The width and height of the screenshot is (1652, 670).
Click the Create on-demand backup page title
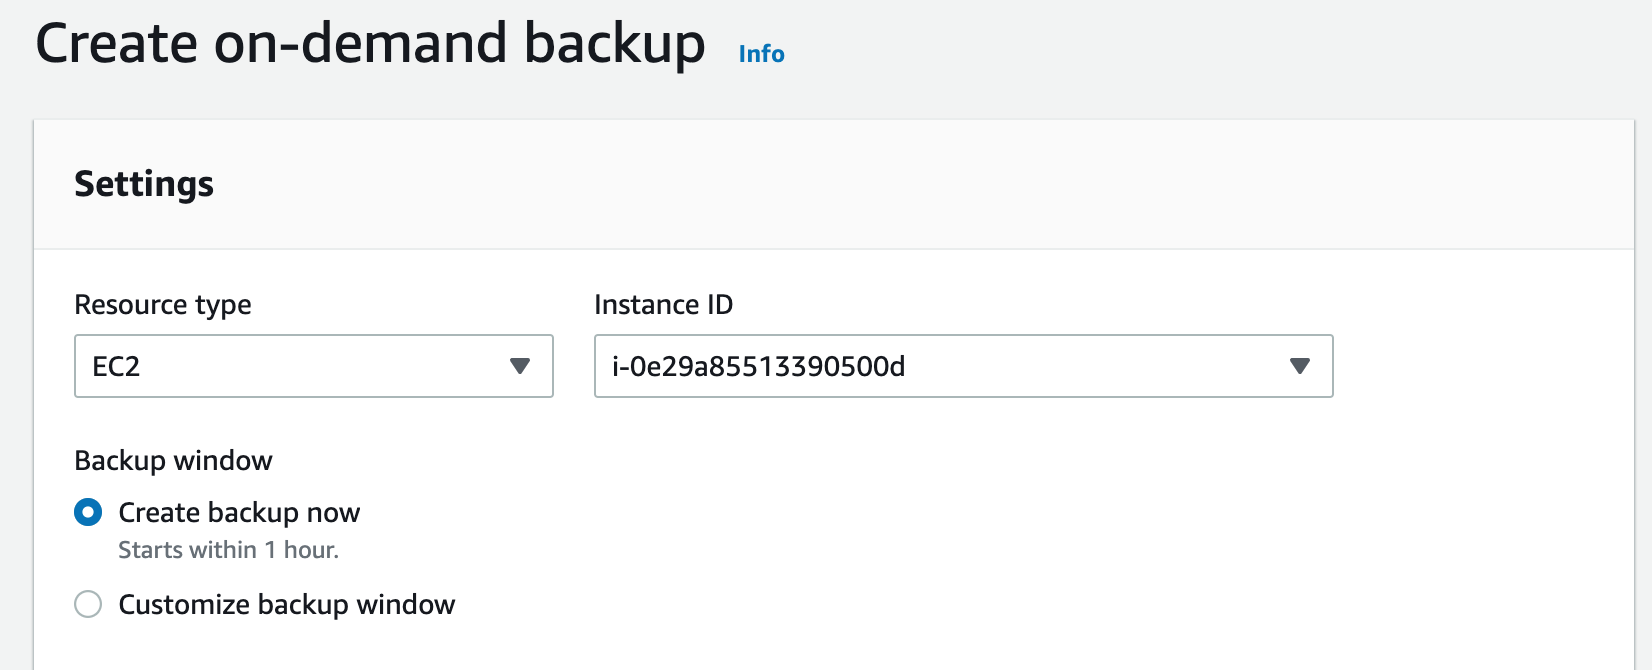370,45
